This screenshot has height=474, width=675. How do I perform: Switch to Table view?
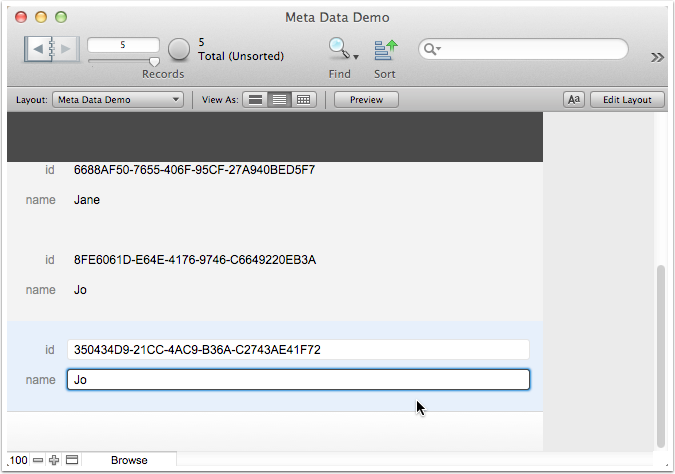click(x=304, y=99)
